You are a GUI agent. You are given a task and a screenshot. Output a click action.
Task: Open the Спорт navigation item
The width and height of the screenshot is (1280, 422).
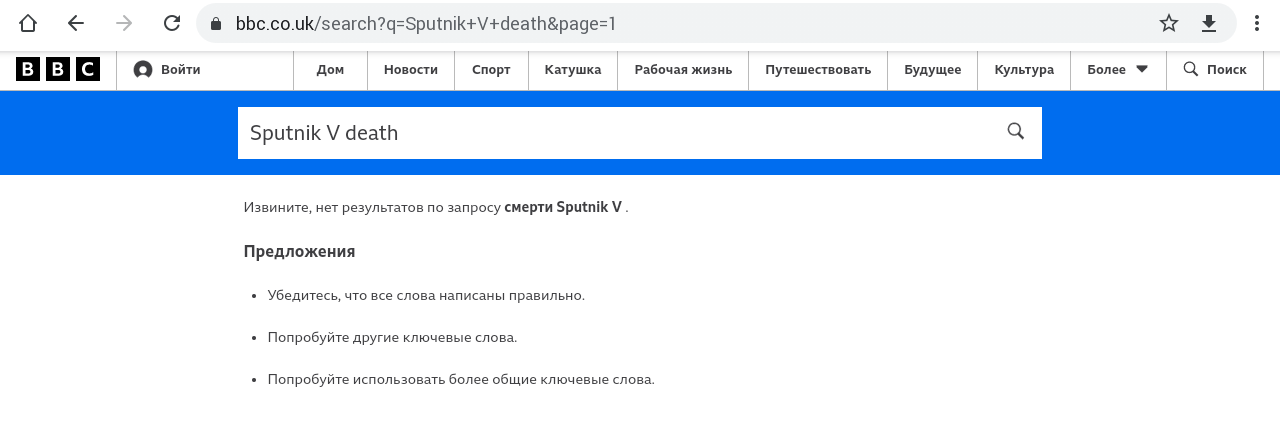tap(491, 70)
